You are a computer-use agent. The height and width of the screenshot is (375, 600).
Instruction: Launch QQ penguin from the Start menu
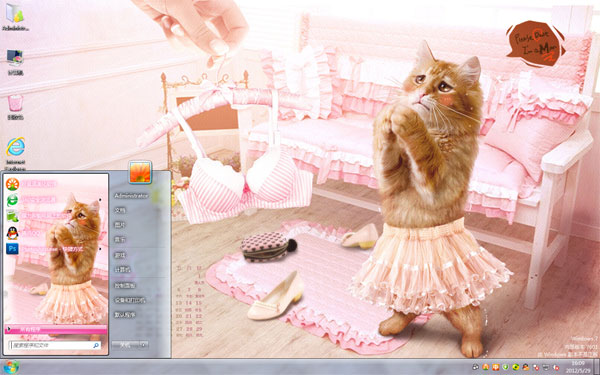click(x=12, y=233)
